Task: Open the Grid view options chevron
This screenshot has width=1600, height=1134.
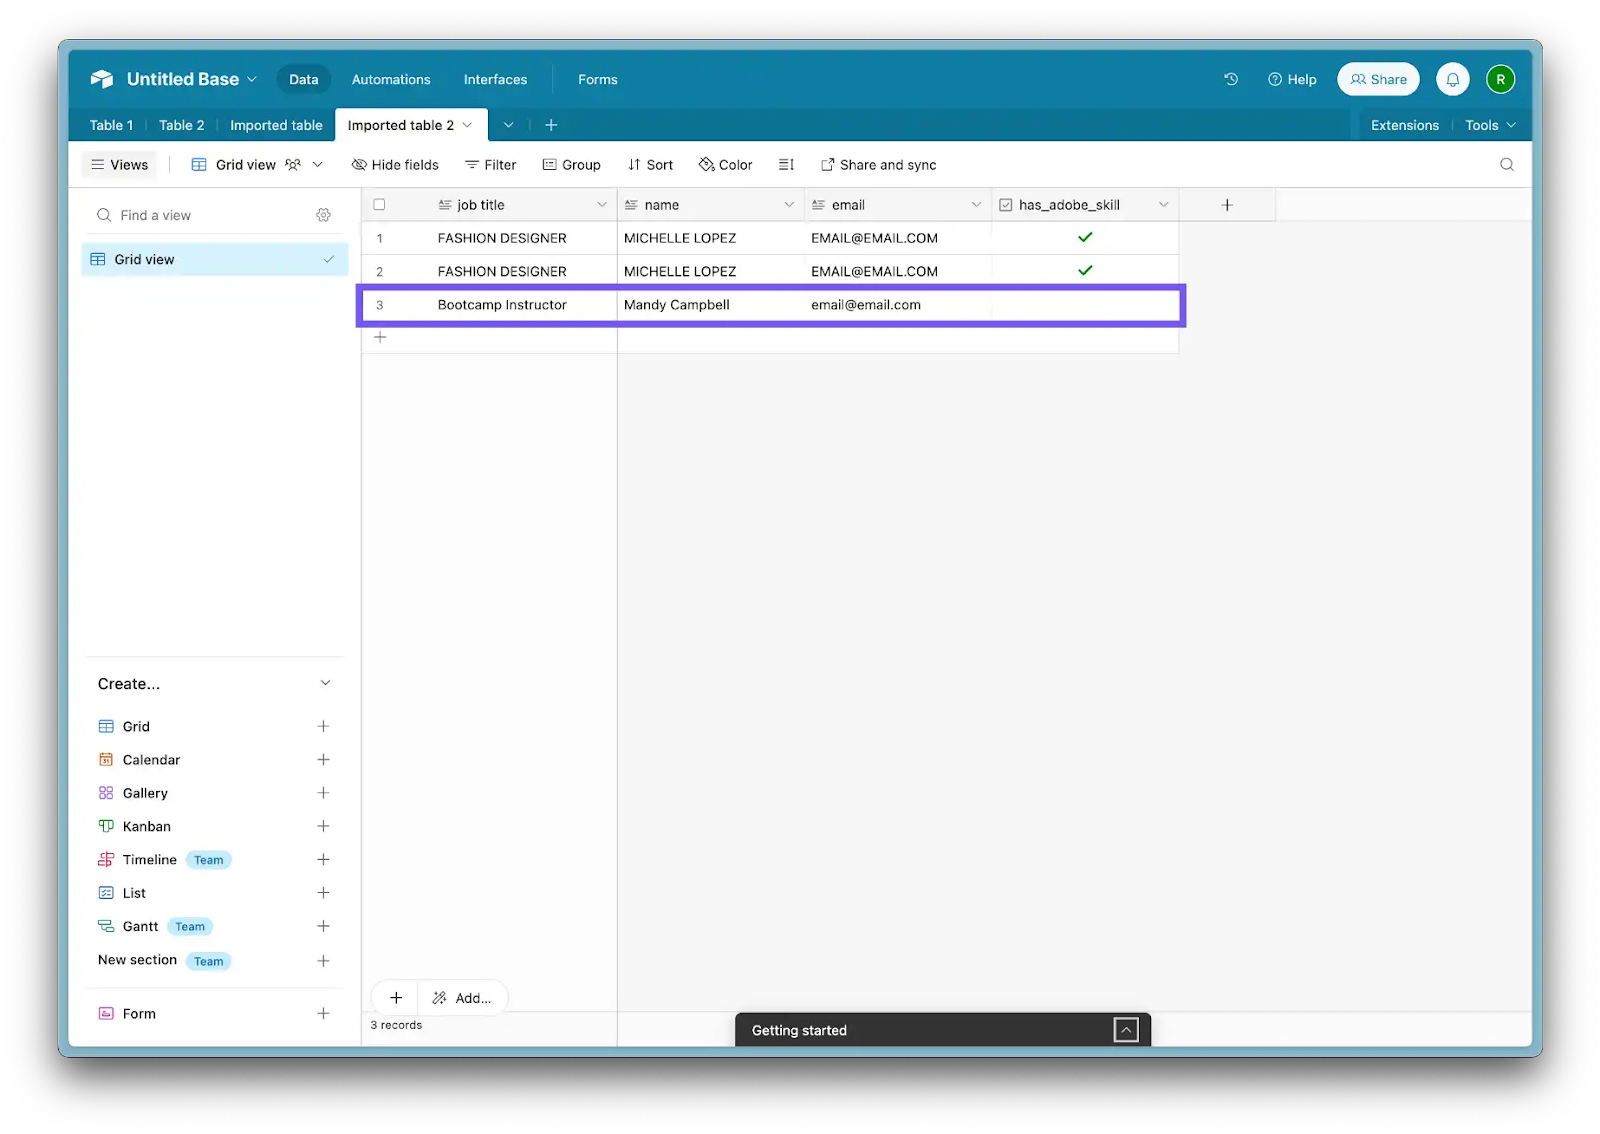Action: point(318,165)
